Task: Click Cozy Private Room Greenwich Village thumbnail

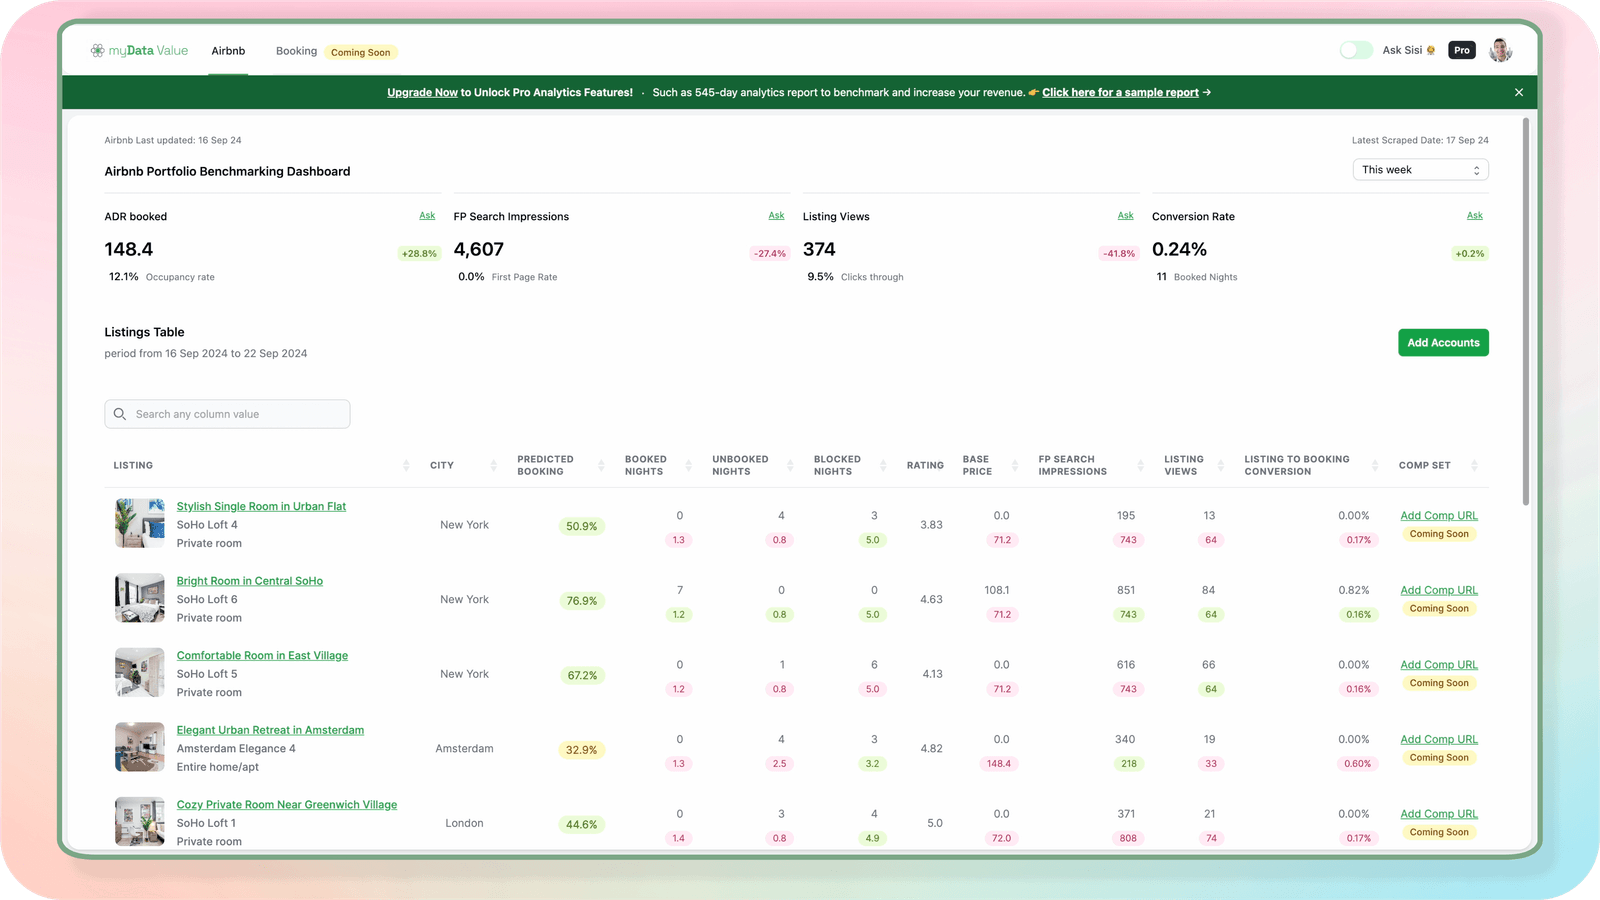Action: click(140, 821)
